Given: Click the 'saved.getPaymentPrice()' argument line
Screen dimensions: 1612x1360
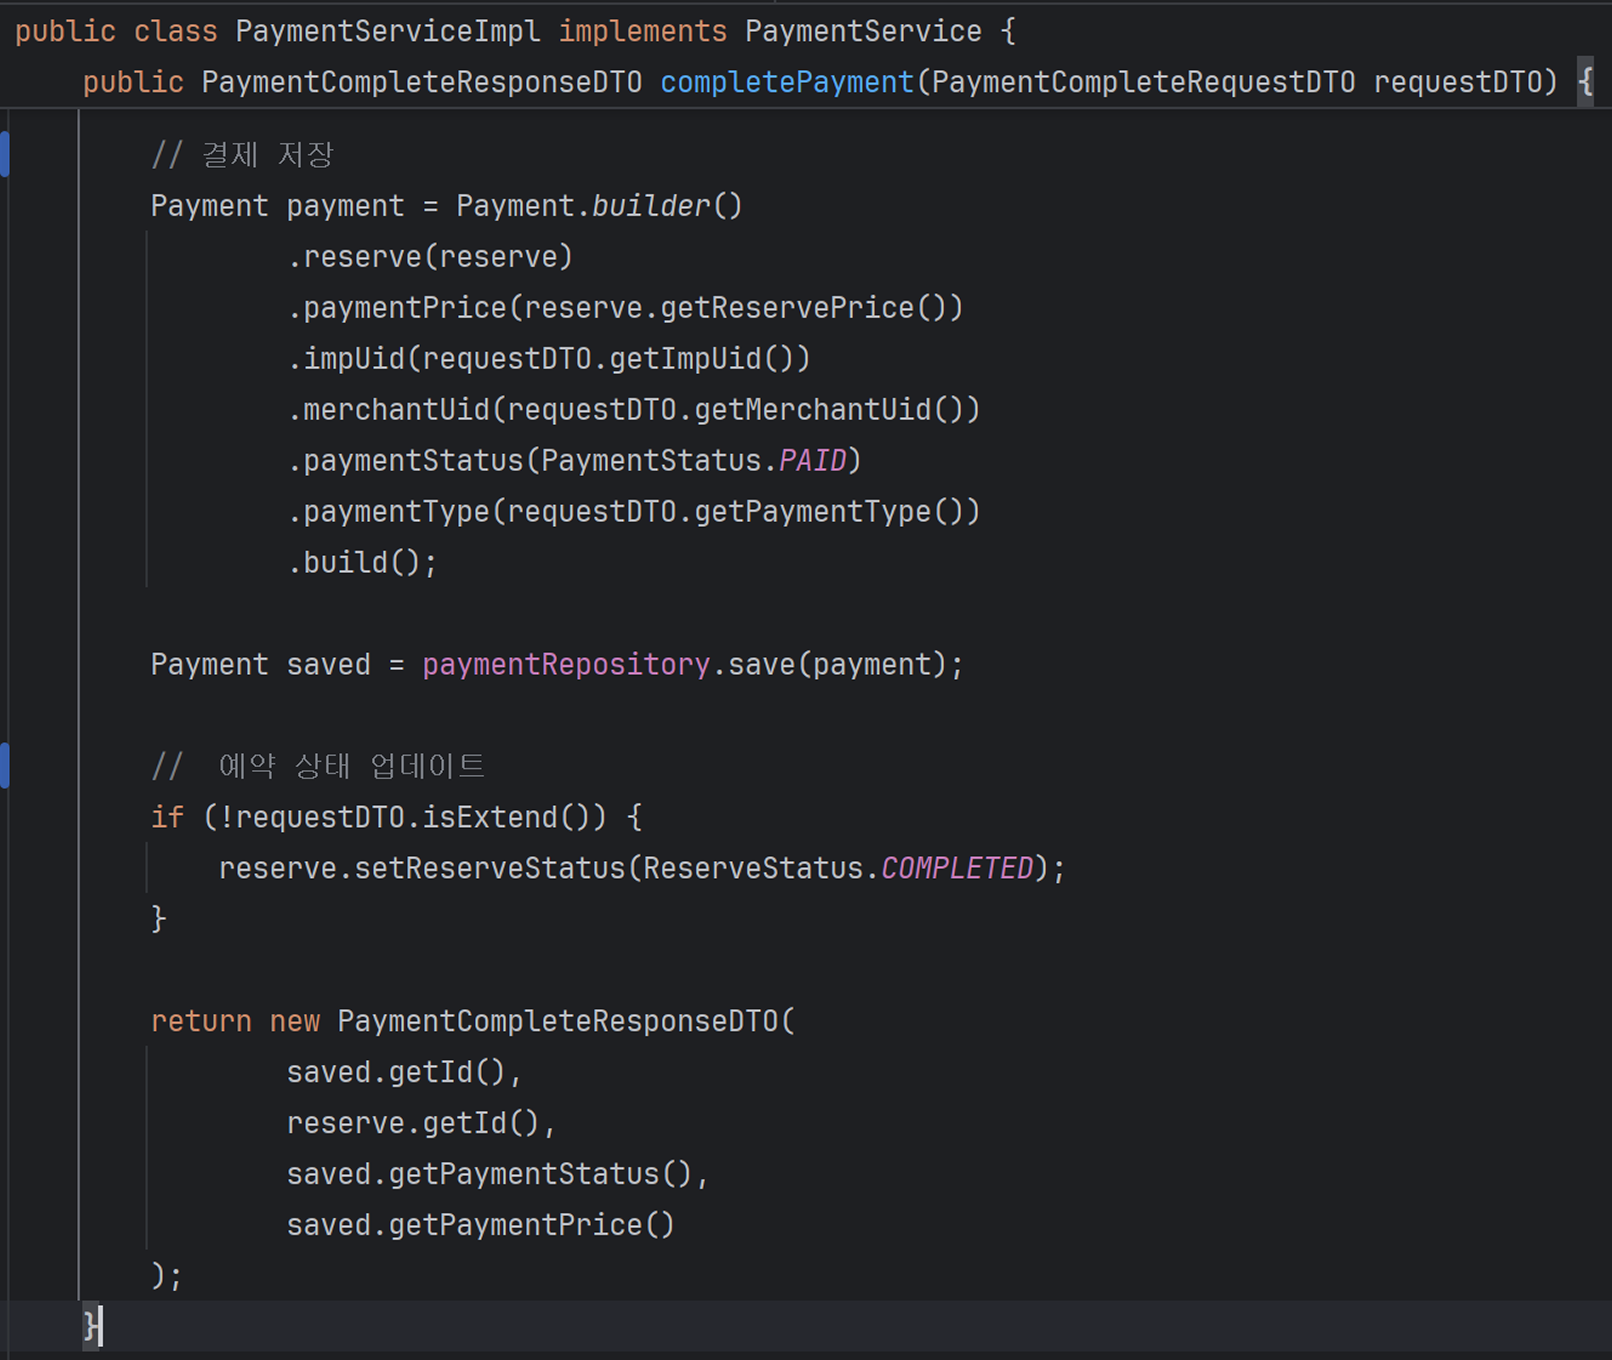Looking at the screenshot, I should click(x=481, y=1226).
